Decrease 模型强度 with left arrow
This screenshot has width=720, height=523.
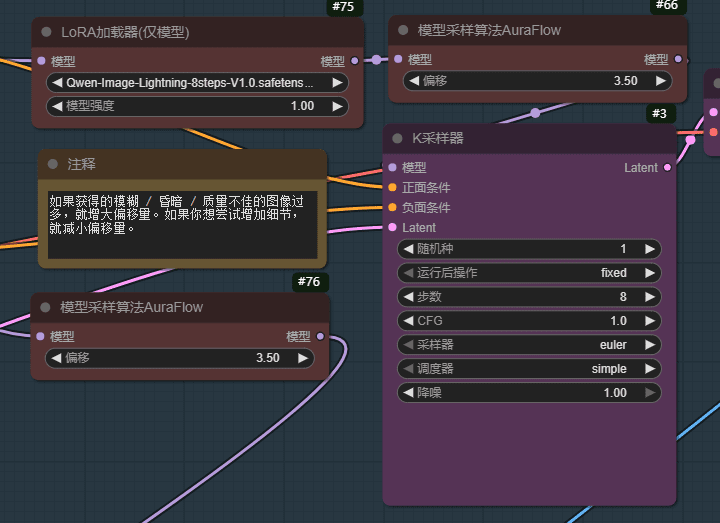click(x=57, y=106)
